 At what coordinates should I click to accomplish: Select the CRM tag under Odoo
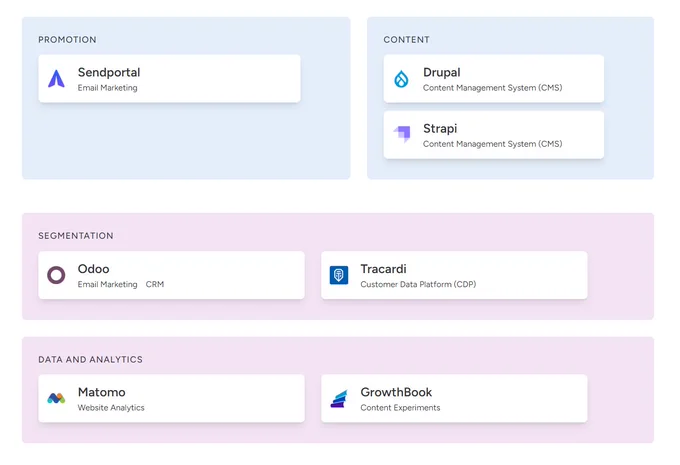point(155,284)
